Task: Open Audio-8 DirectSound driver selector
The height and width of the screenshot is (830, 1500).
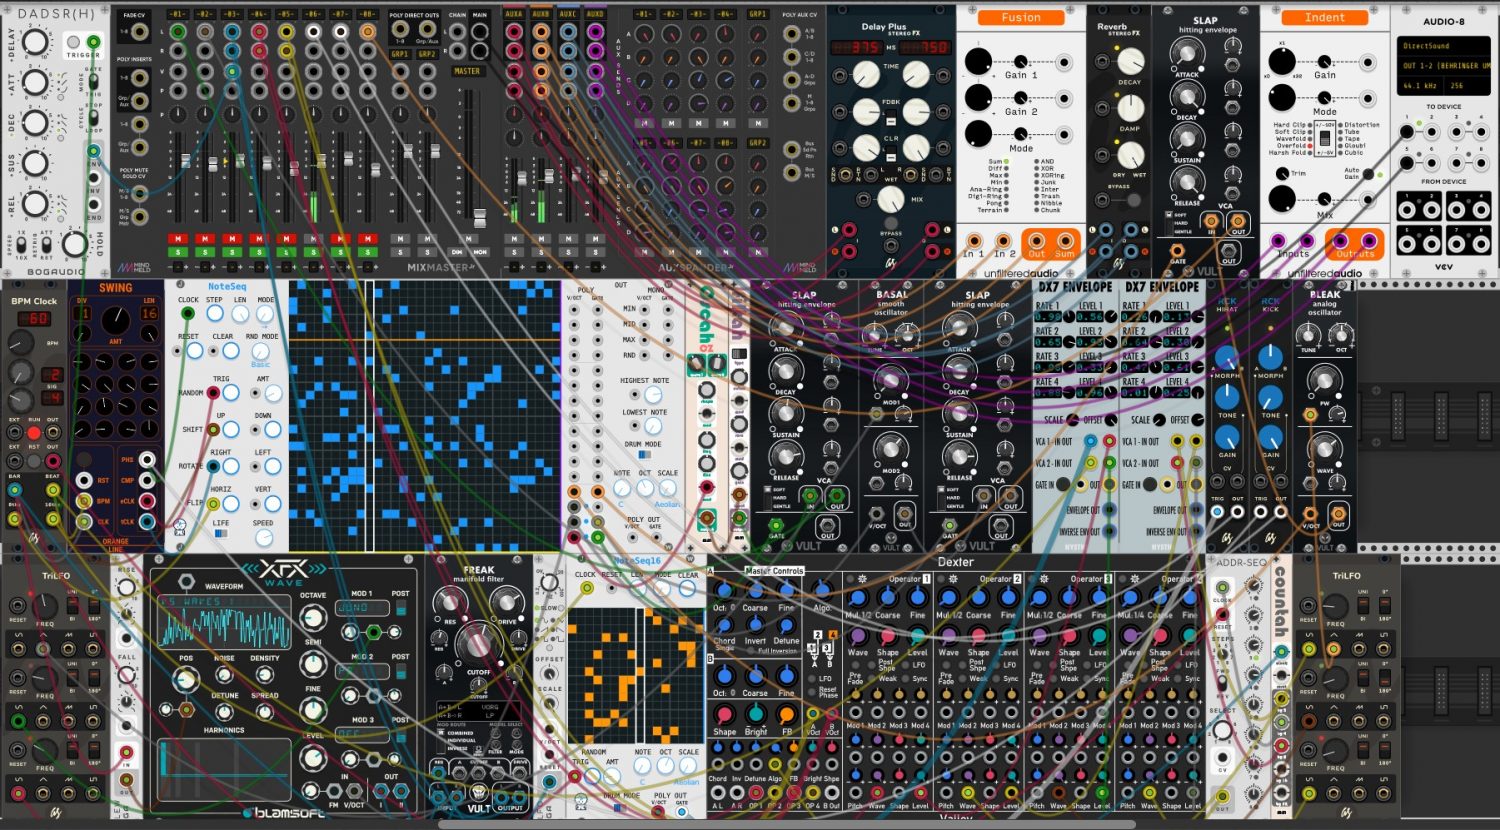Action: tap(1443, 46)
